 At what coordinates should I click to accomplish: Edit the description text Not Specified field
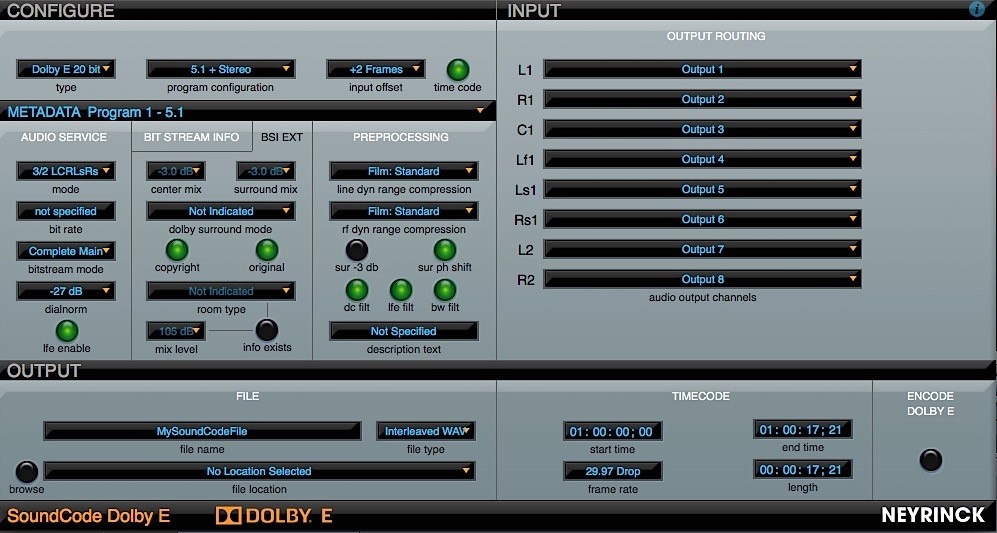coord(404,331)
